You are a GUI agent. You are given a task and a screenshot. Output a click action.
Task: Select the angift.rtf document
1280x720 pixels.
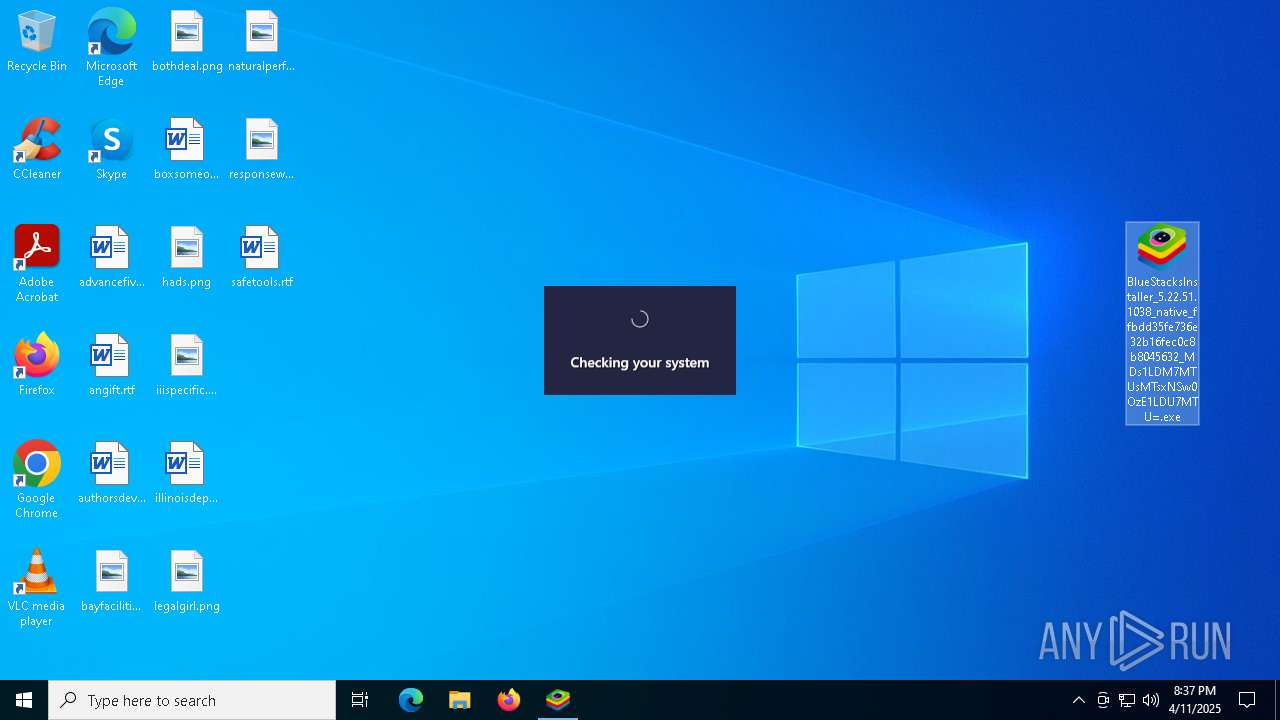tap(111, 366)
